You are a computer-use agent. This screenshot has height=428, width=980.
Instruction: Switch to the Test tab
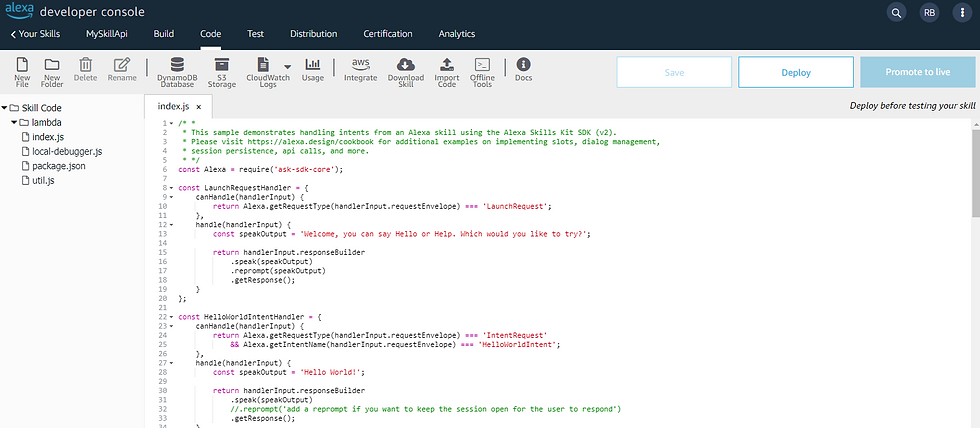point(256,34)
